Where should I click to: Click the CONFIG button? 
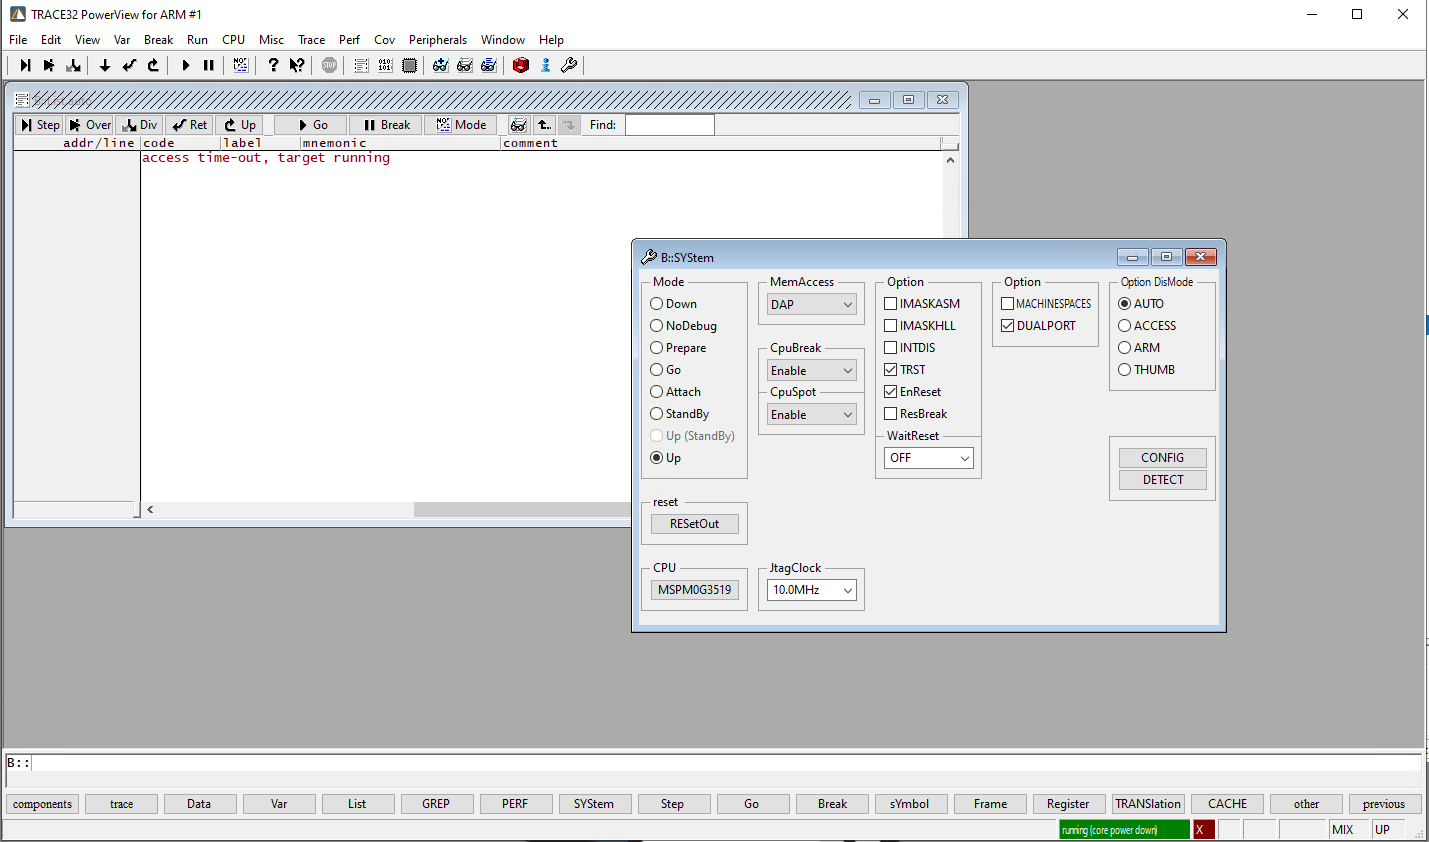point(1162,458)
